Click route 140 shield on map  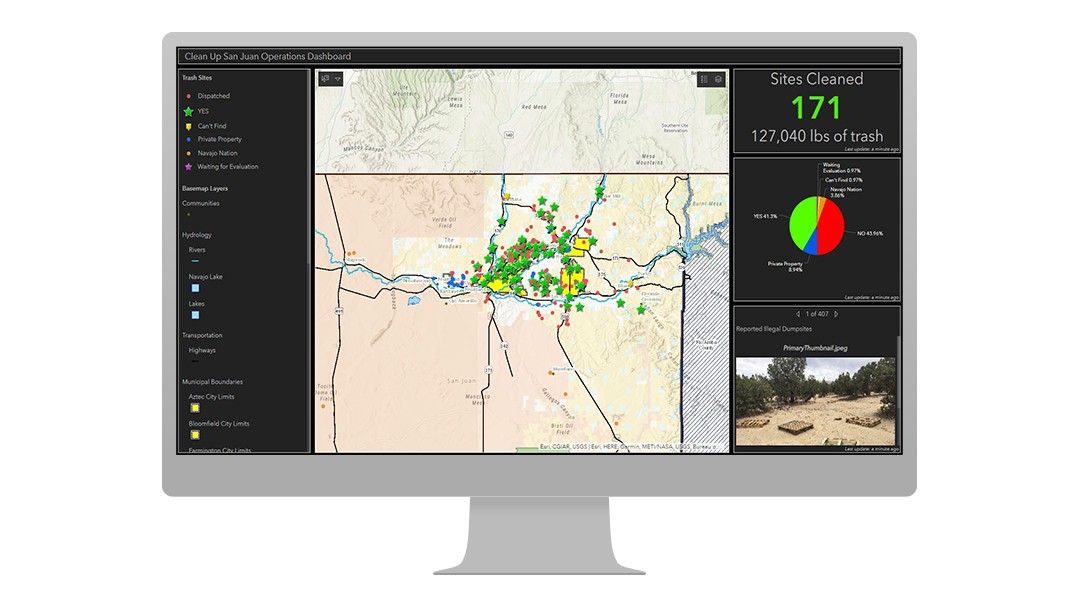click(509, 135)
